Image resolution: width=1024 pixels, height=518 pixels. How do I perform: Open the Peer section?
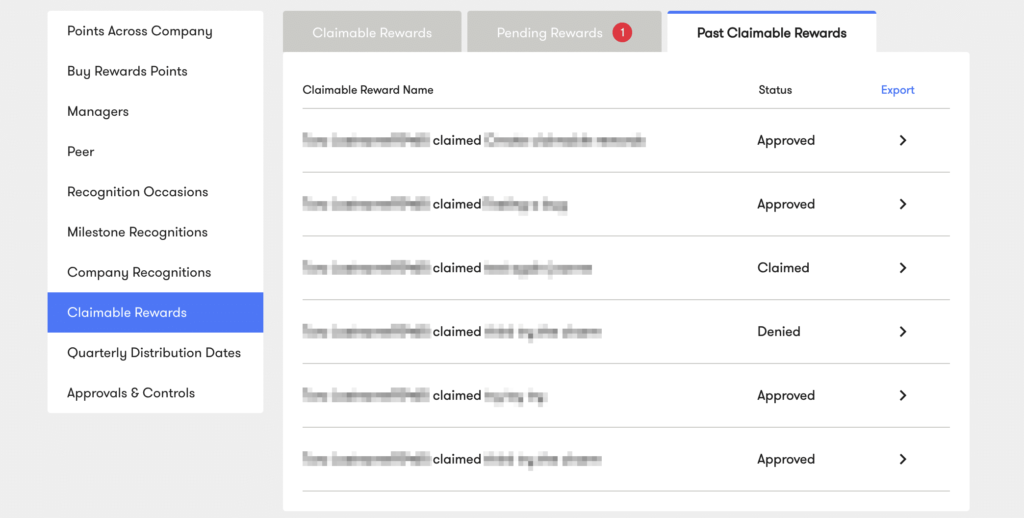155,152
